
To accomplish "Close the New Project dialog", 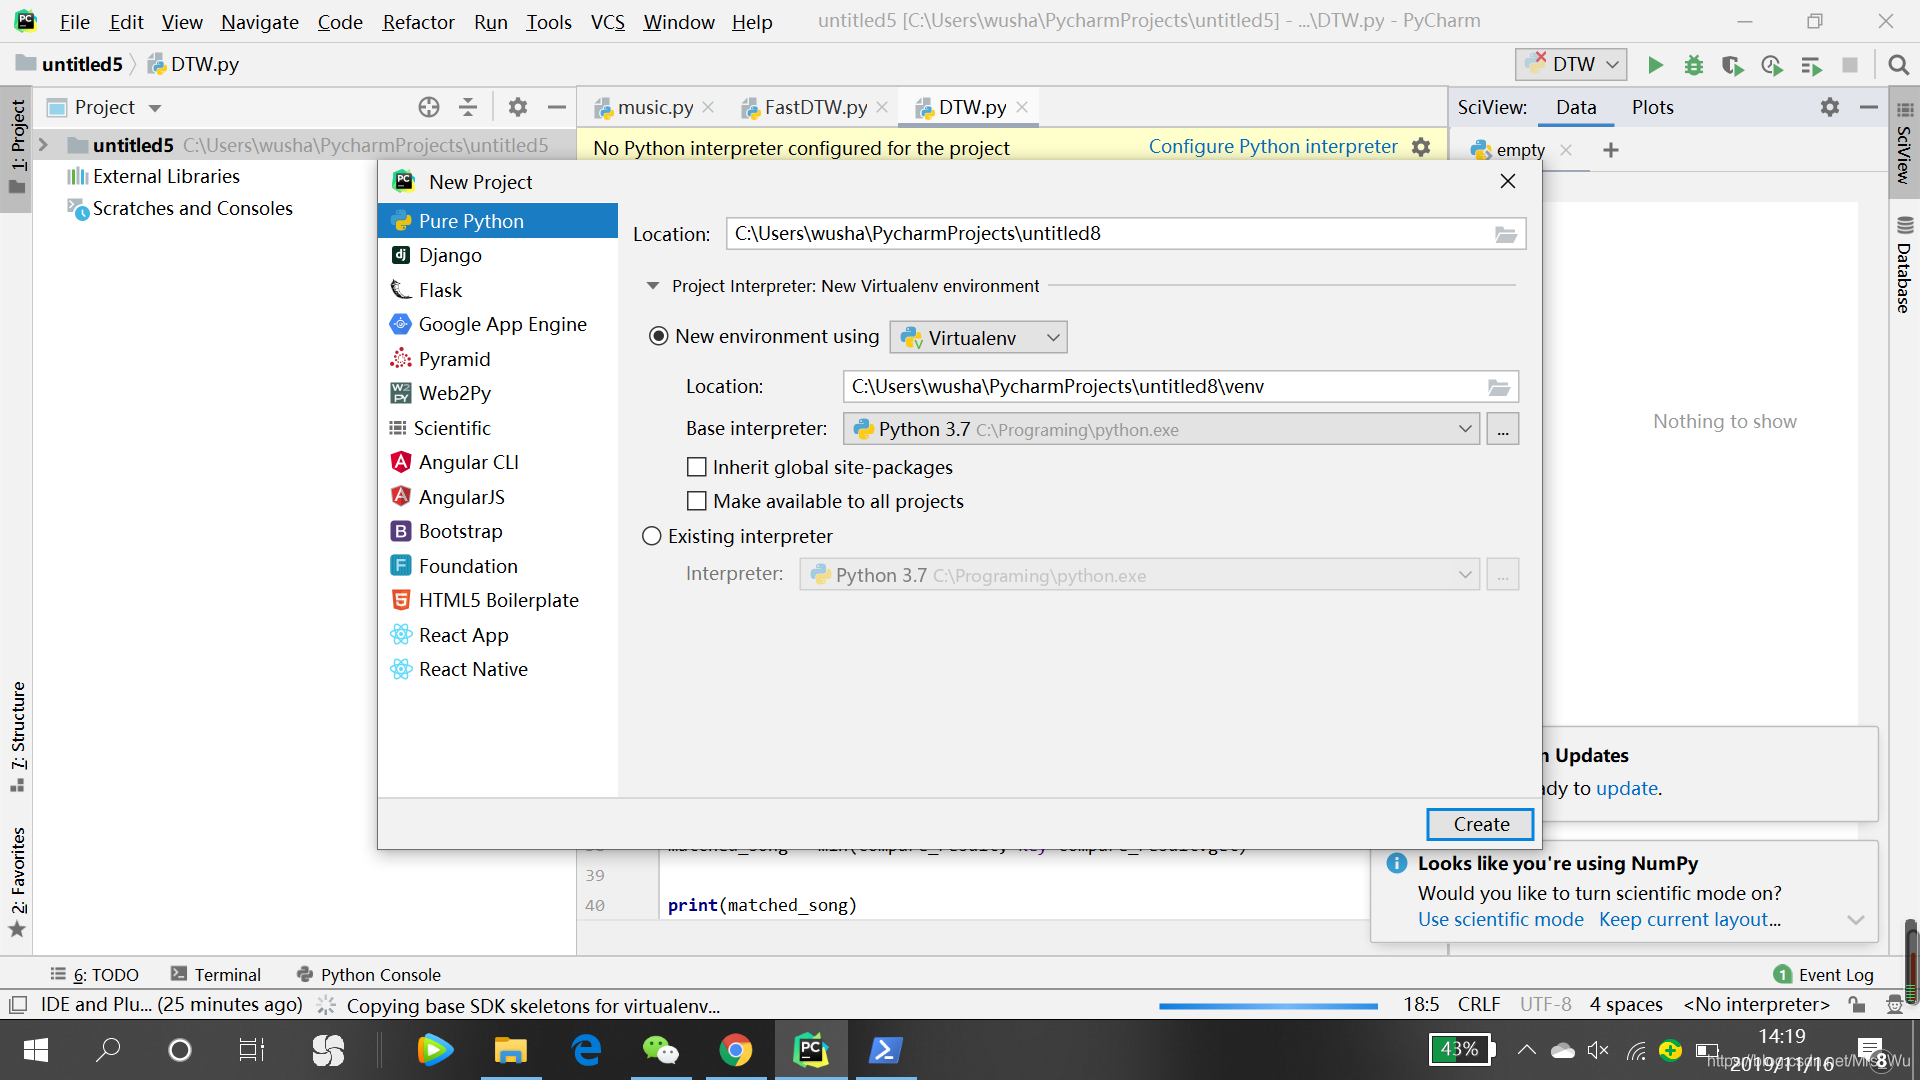I will (1508, 181).
